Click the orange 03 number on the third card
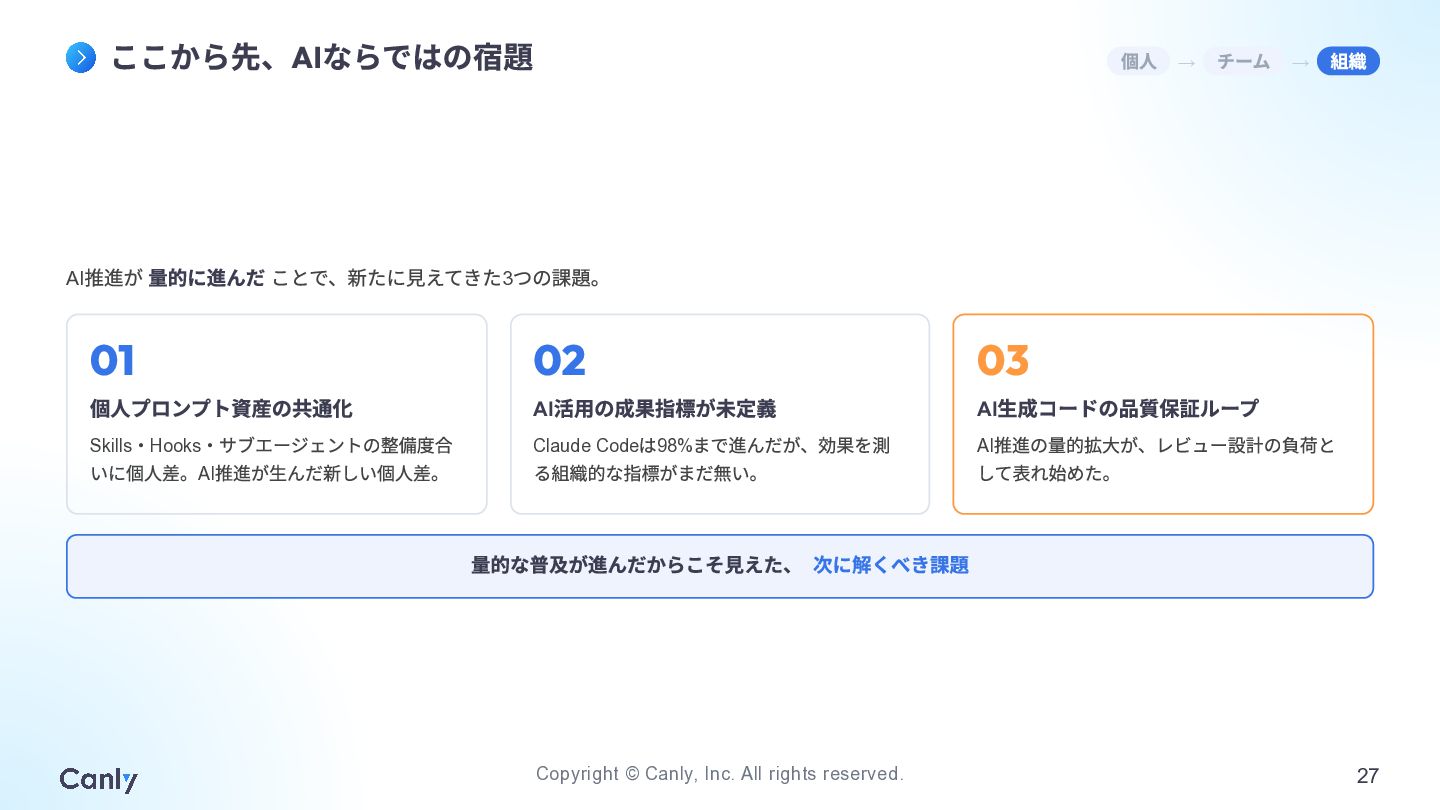 [1003, 361]
